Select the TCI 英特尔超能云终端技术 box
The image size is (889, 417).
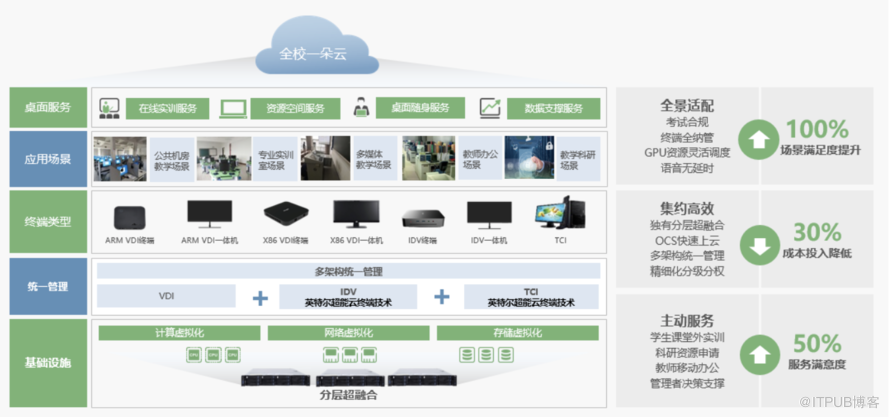point(531,297)
